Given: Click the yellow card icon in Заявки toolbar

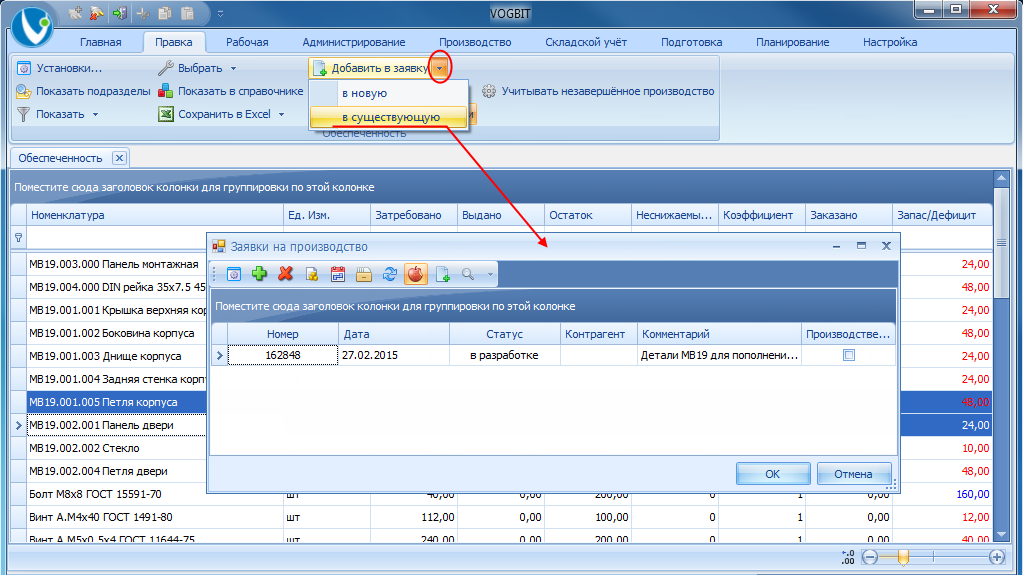Looking at the screenshot, I should pyautogui.click(x=363, y=274).
